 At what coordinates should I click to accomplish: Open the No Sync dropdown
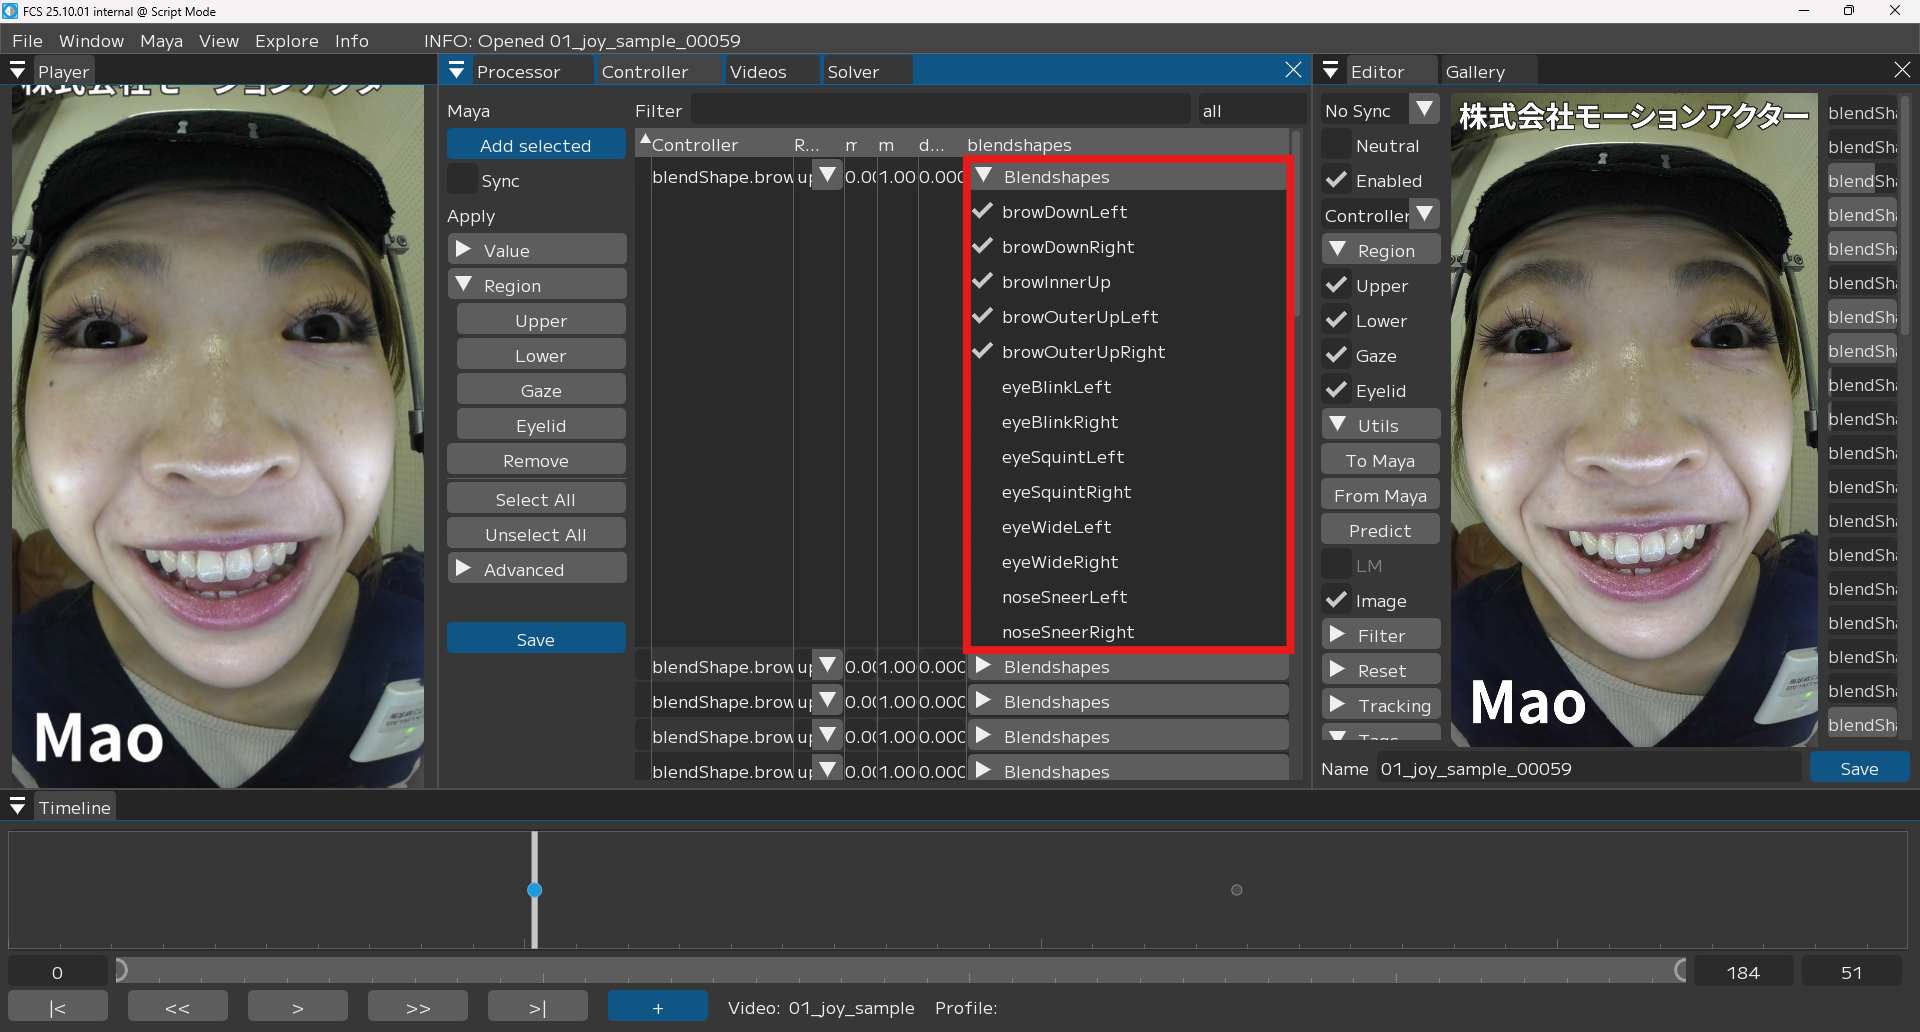pos(1424,110)
